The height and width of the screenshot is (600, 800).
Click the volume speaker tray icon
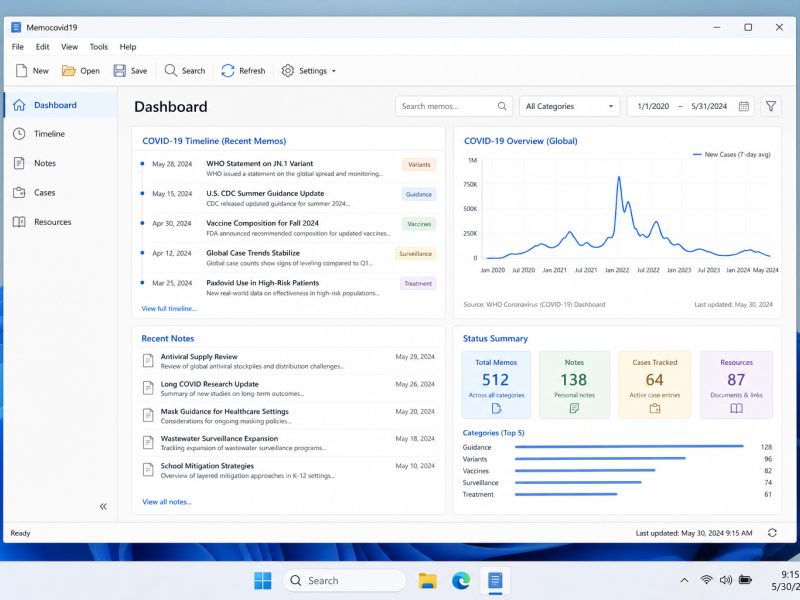click(726, 580)
